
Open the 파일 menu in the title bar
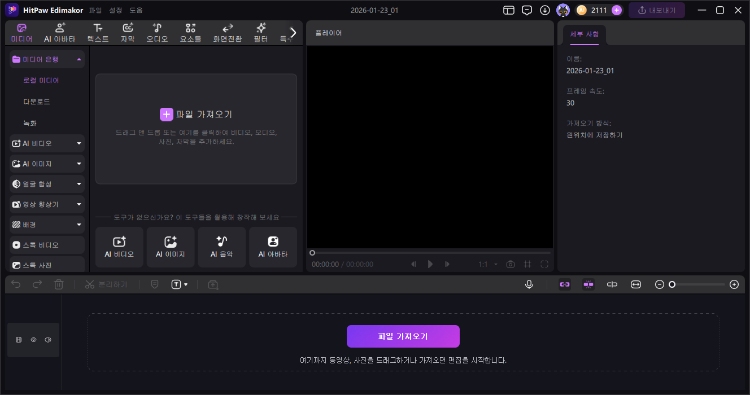(95, 10)
